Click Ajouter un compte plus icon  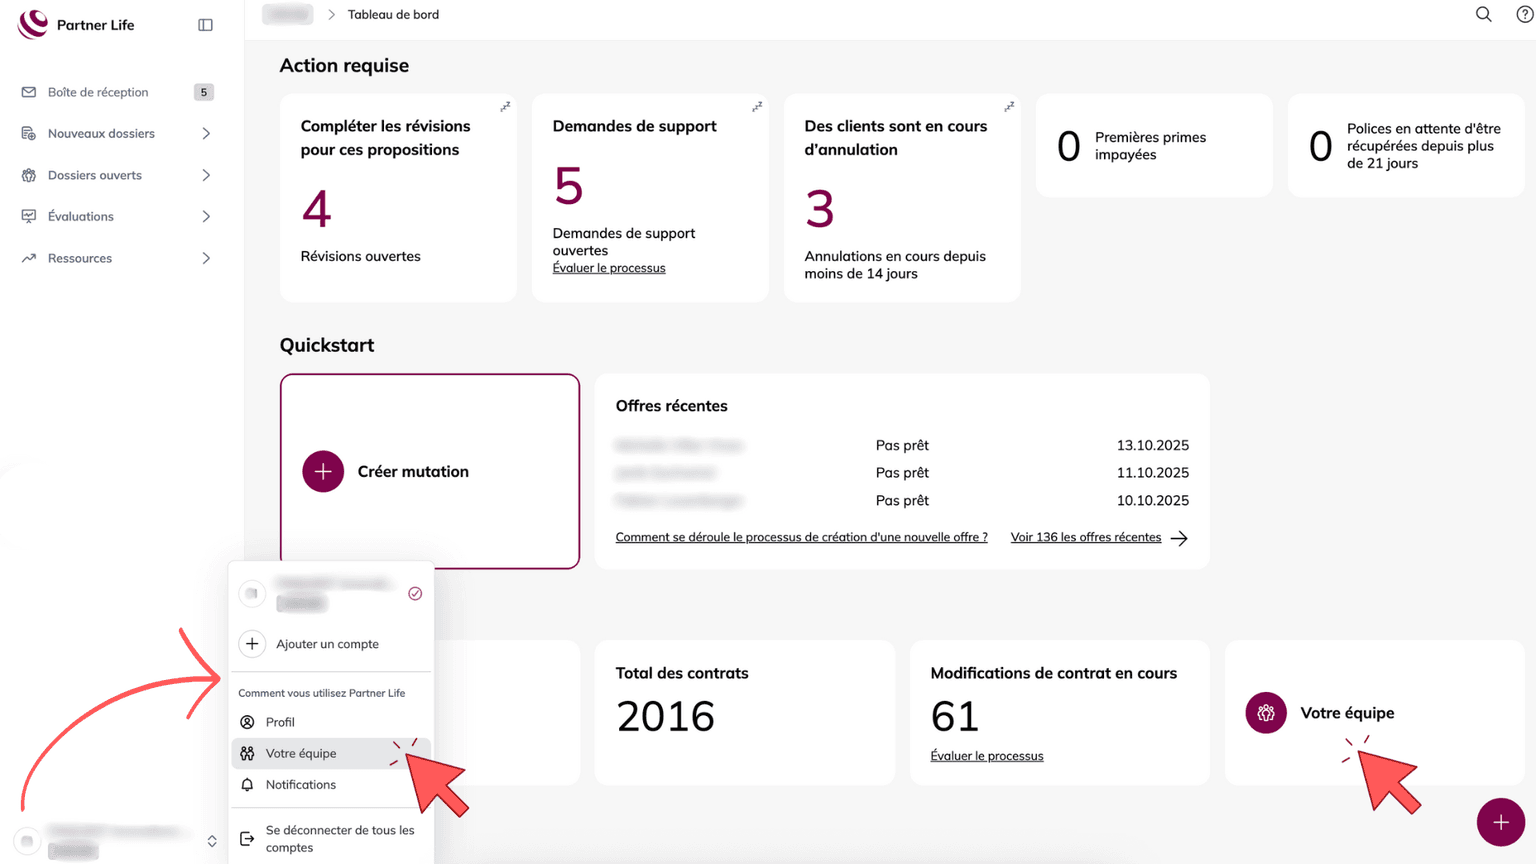(252, 644)
